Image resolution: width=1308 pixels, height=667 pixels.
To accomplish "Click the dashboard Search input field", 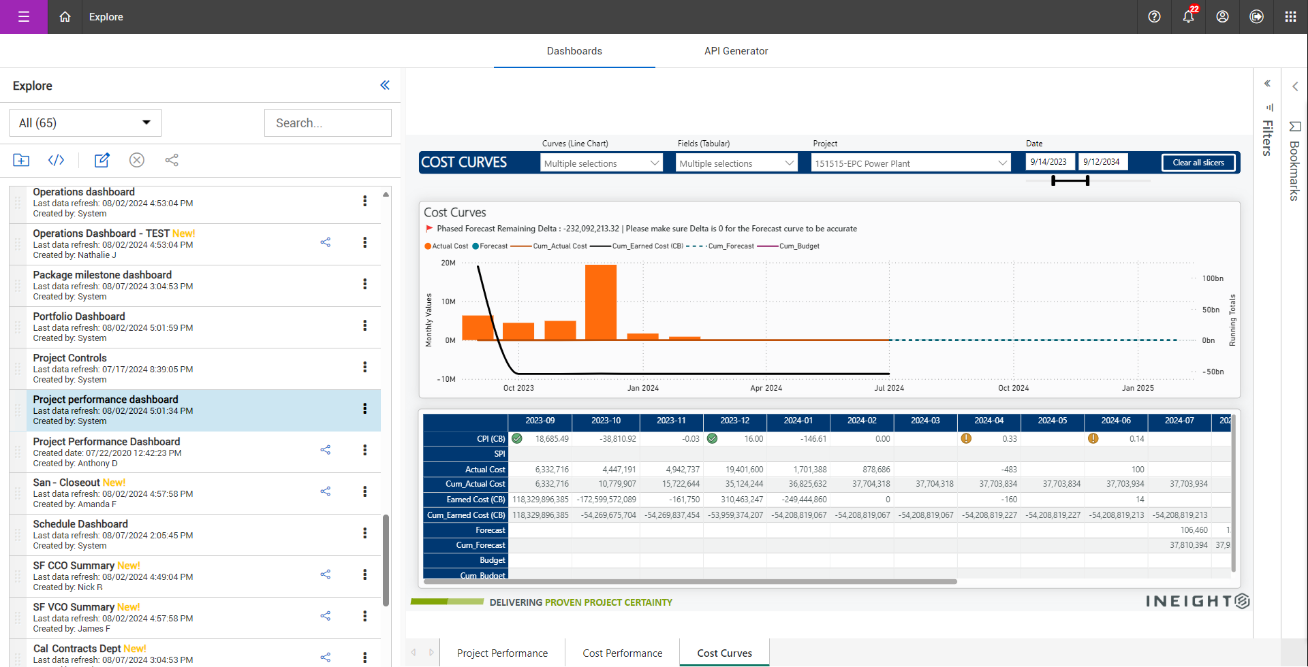I will (x=327, y=123).
